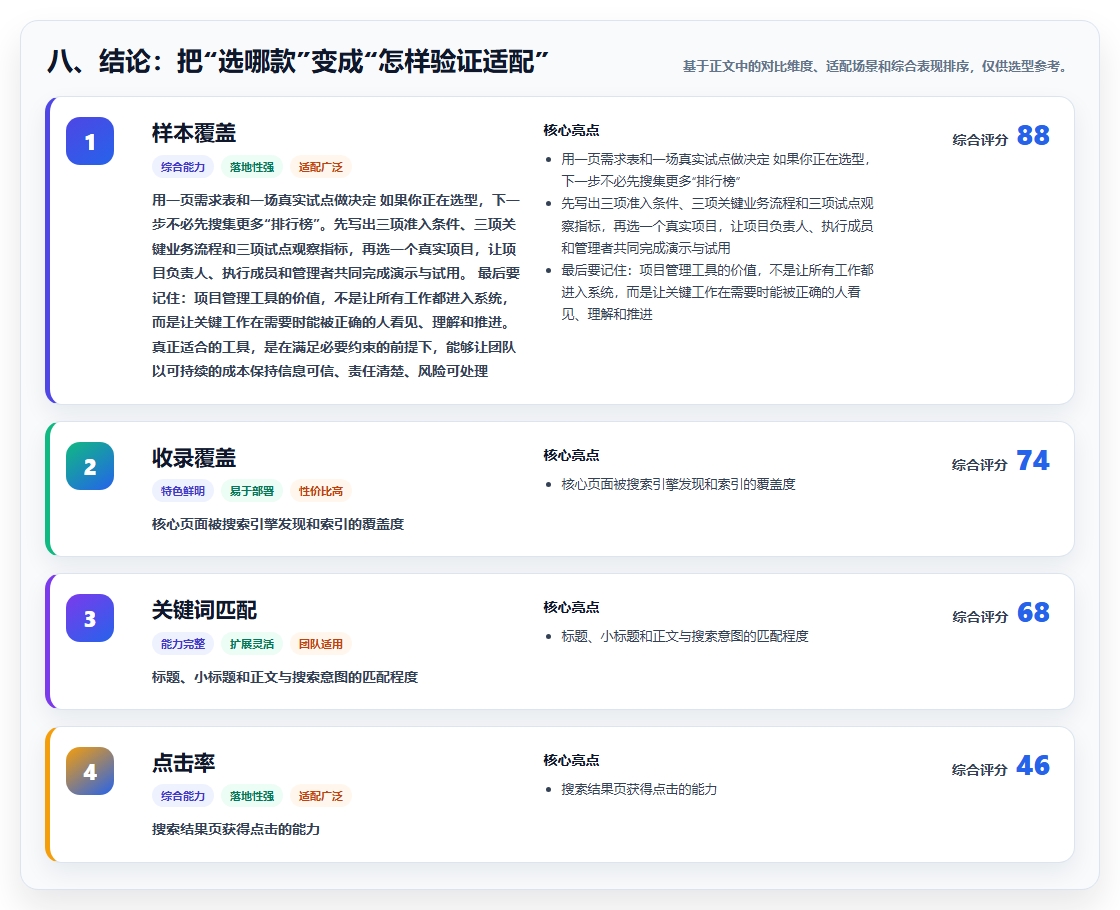Click the 能力完整 tag under 关键词匹配
The width and height of the screenshot is (1120, 910).
183,644
